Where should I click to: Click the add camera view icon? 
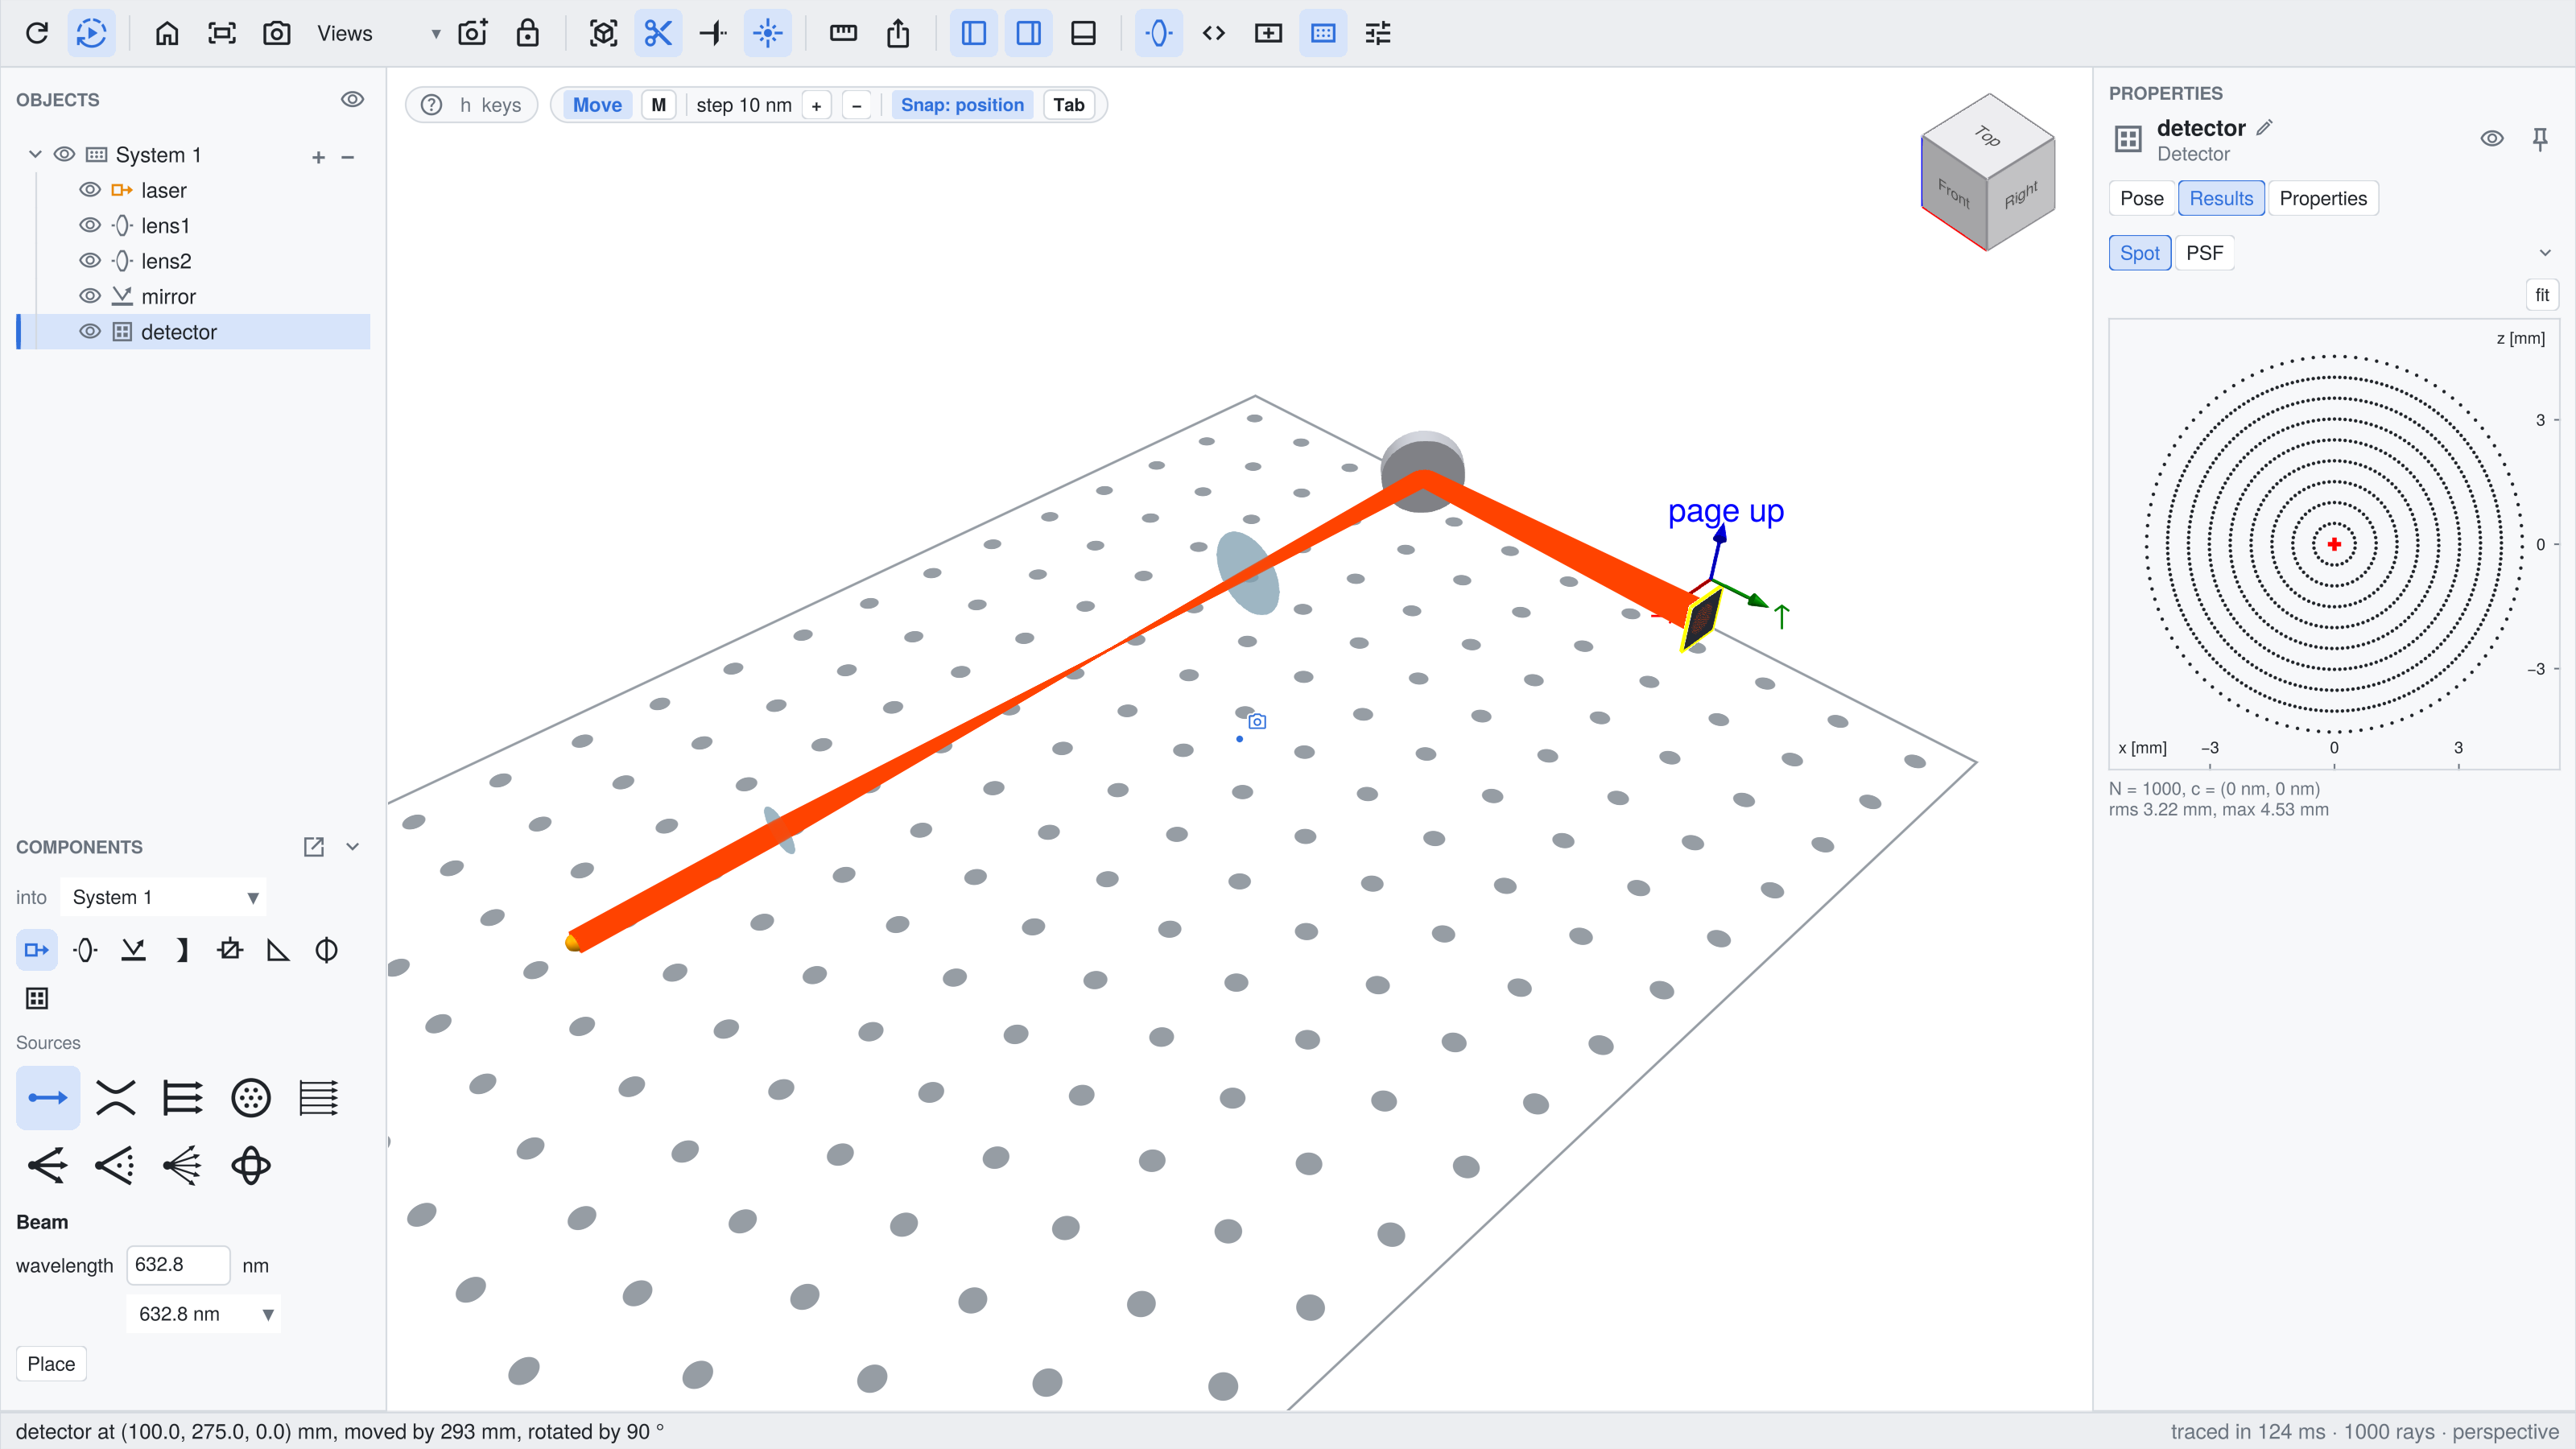[472, 33]
